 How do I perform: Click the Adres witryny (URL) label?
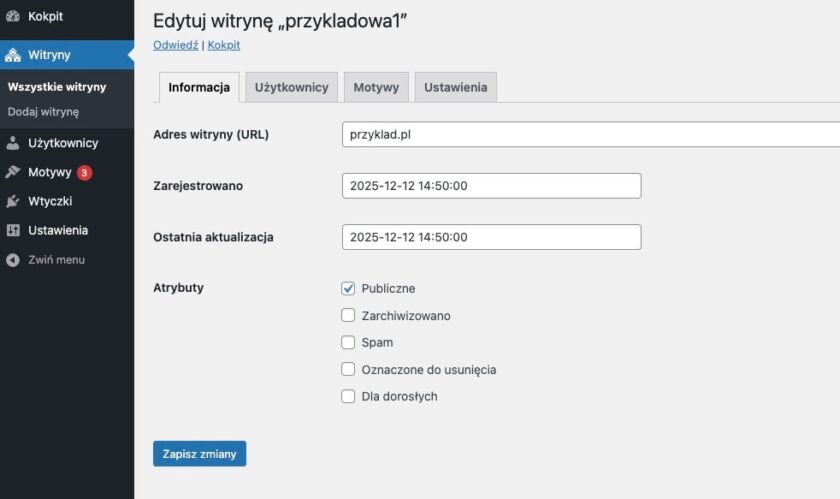coord(211,135)
